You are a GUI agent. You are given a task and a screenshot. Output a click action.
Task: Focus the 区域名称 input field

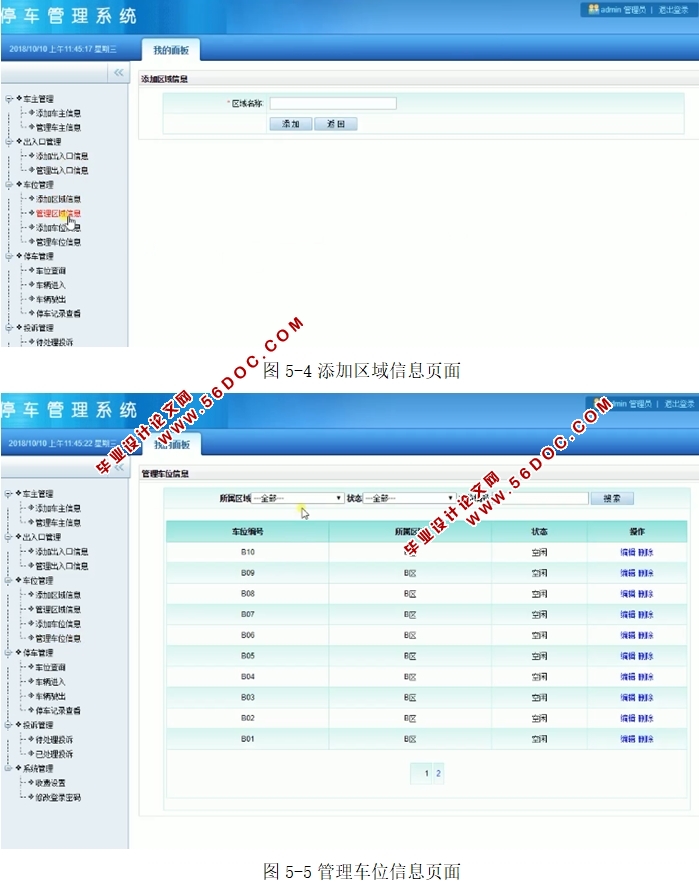tap(333, 103)
